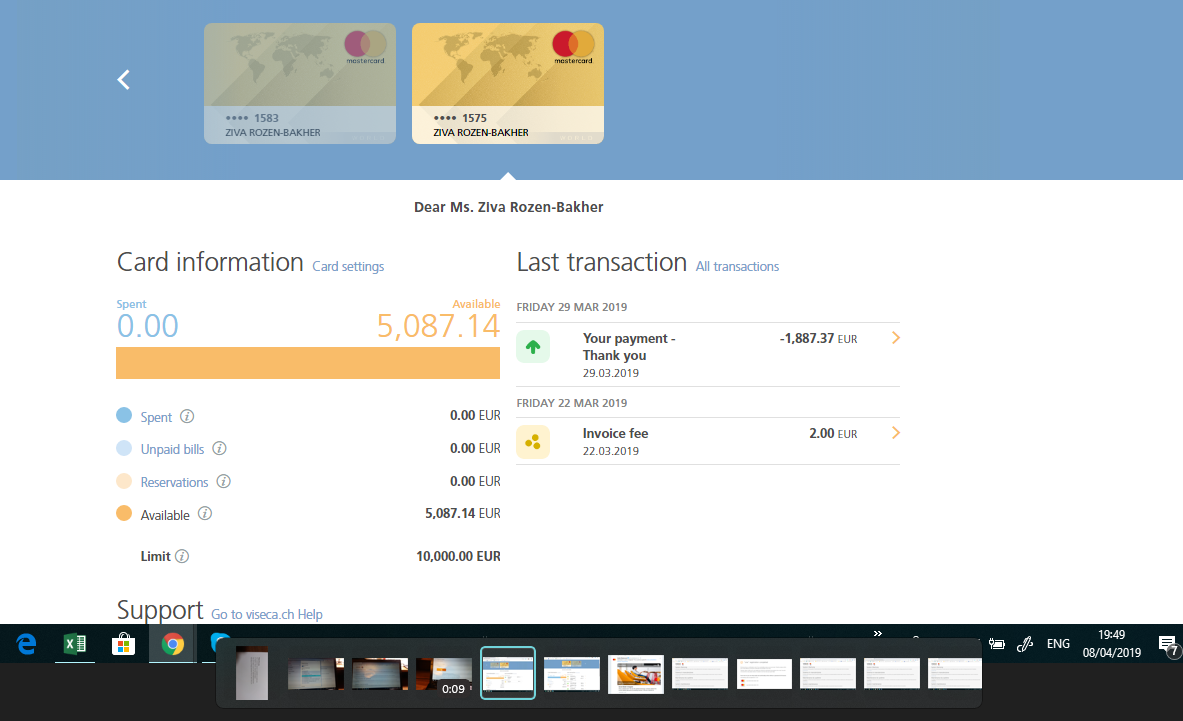The height and width of the screenshot is (721, 1183).
Task: Switch to Chrome in the taskbar
Action: pos(172,644)
